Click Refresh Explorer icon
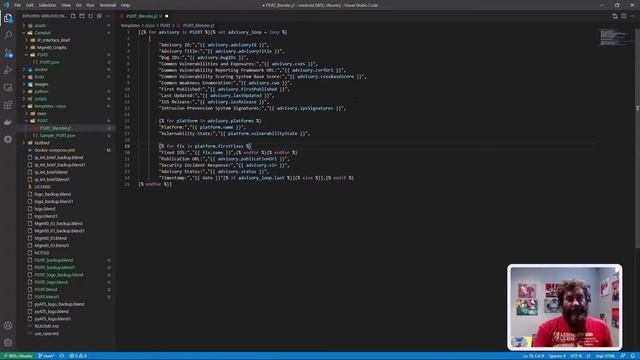The width and height of the screenshot is (640, 360). 91,16
